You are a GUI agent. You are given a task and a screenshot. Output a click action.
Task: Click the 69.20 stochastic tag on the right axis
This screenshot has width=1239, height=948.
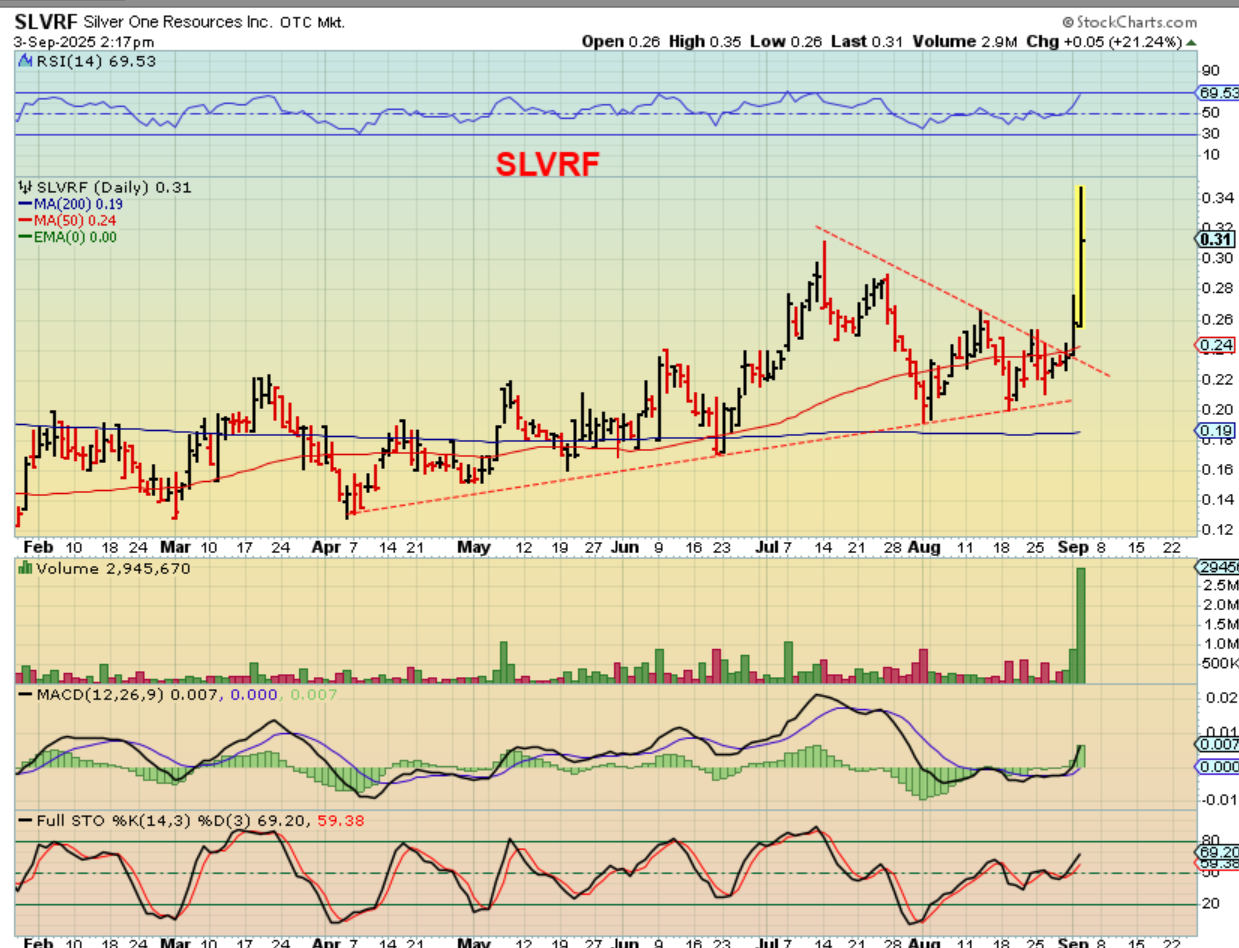[x=1218, y=852]
